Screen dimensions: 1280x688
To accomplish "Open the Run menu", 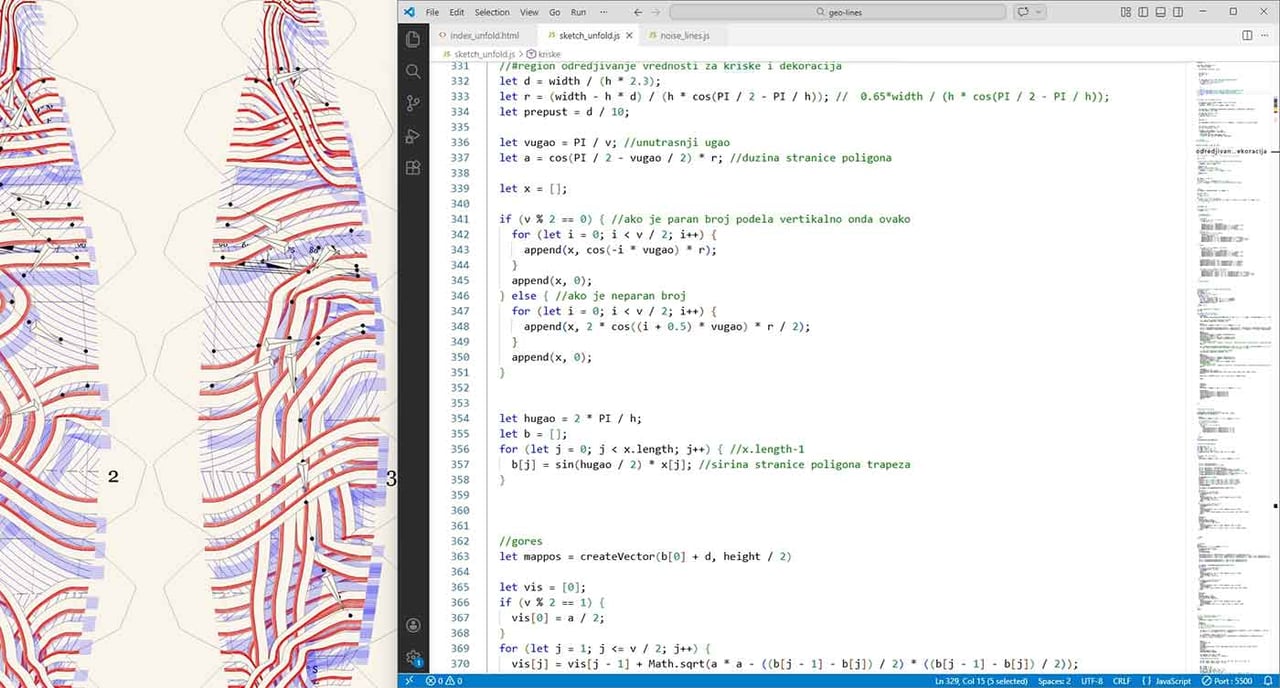I will tap(578, 12).
